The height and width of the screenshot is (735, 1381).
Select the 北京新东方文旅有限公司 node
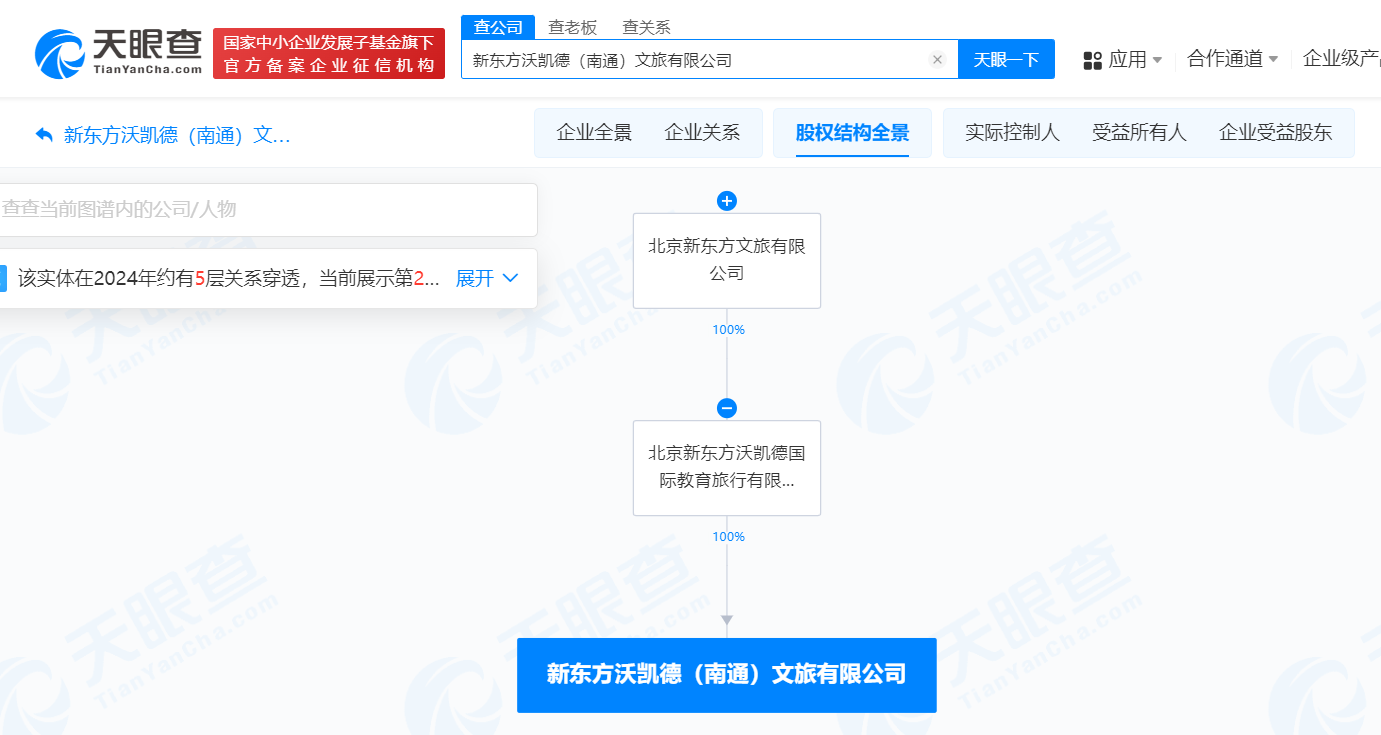[x=726, y=260]
